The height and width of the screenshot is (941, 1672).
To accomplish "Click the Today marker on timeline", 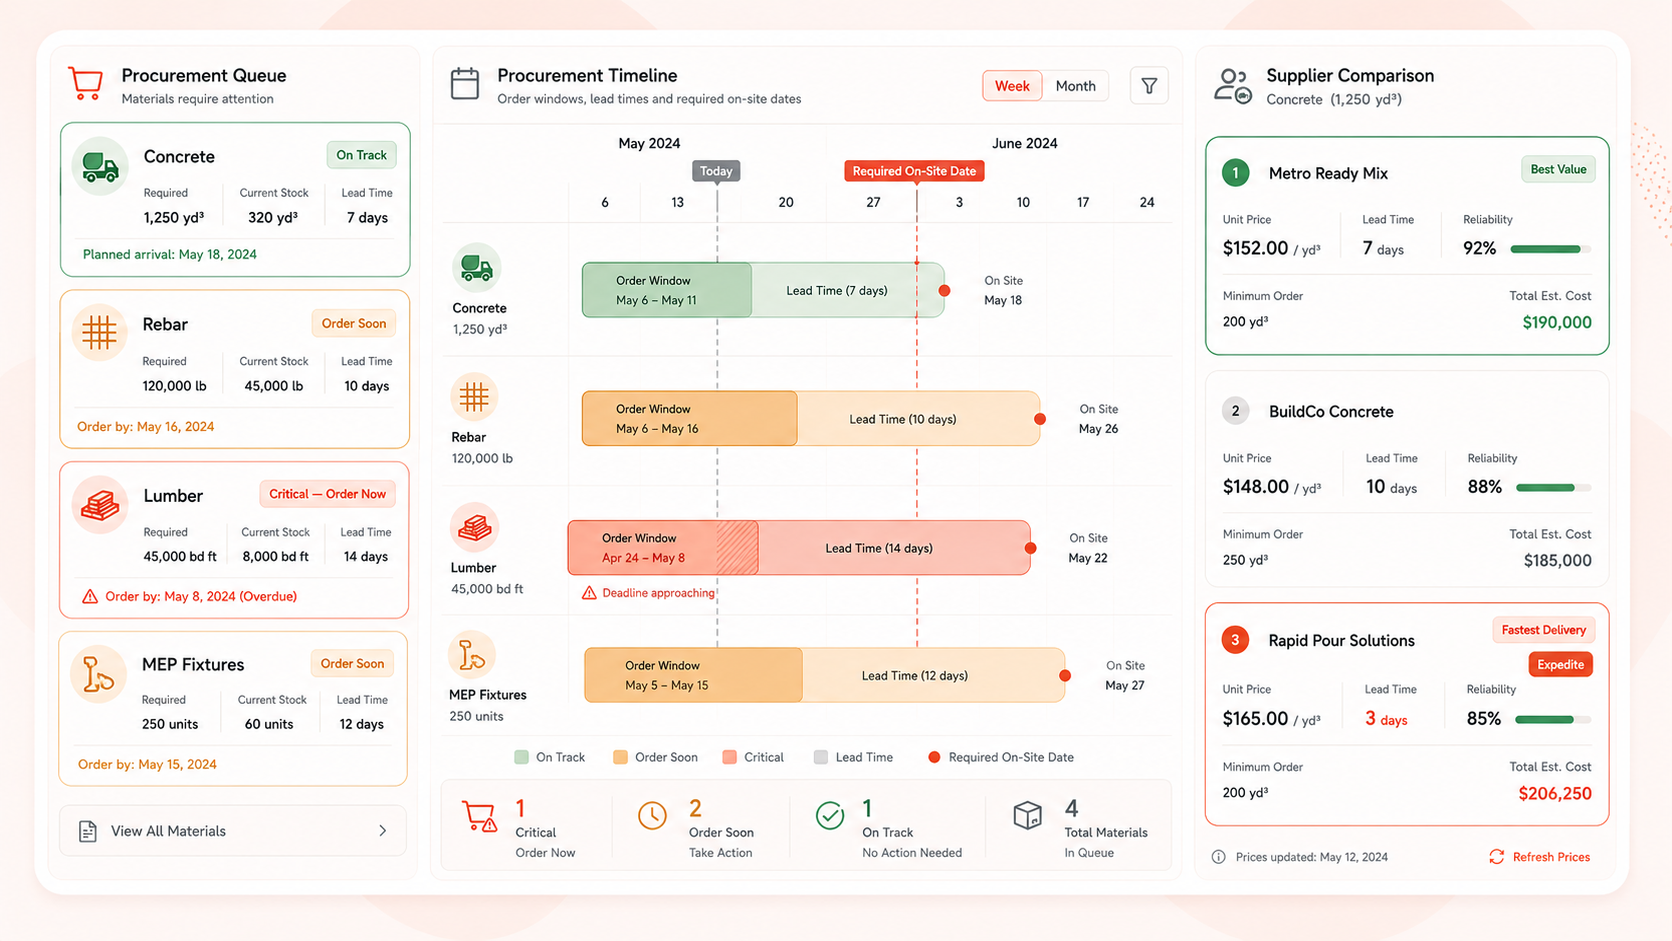I will pyautogui.click(x=716, y=171).
